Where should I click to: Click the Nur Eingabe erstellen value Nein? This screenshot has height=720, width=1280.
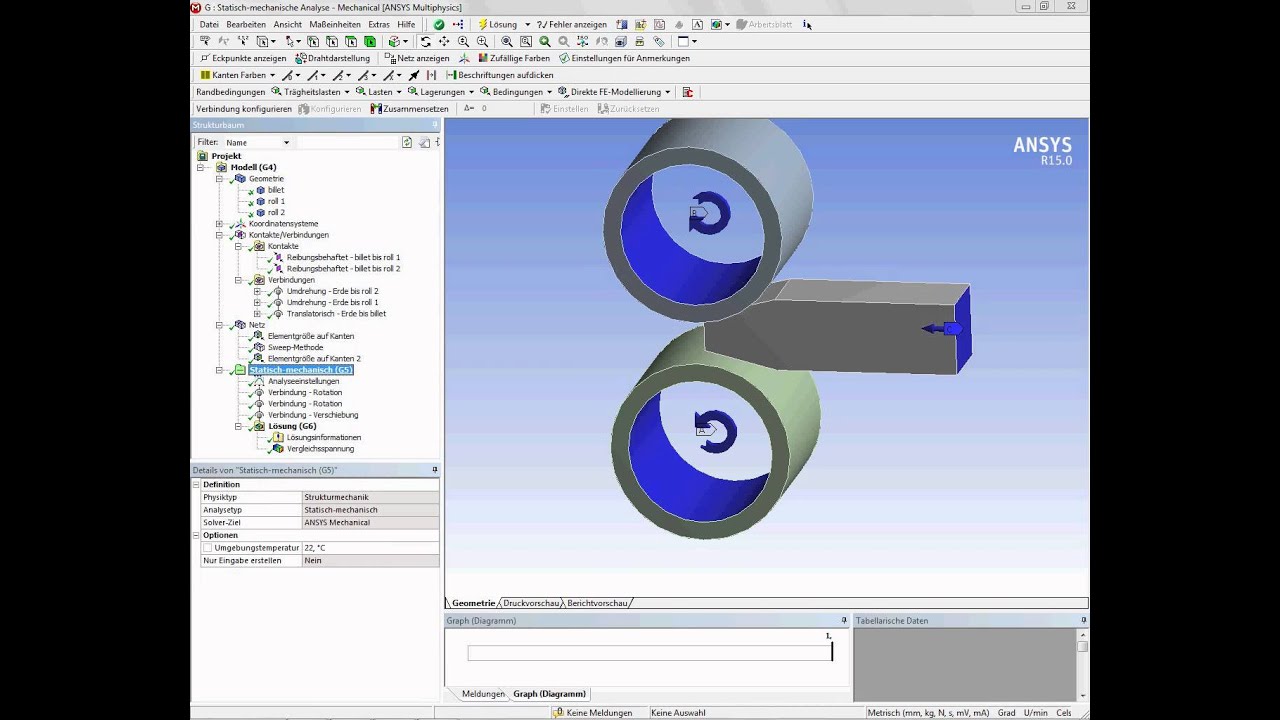[x=370, y=561]
